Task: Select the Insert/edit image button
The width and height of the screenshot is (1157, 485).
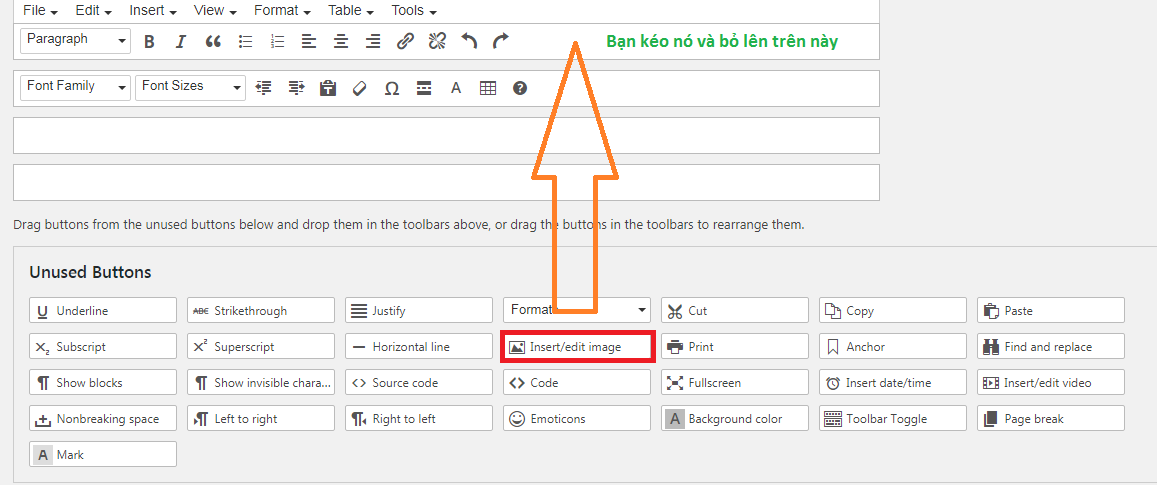Action: (577, 347)
